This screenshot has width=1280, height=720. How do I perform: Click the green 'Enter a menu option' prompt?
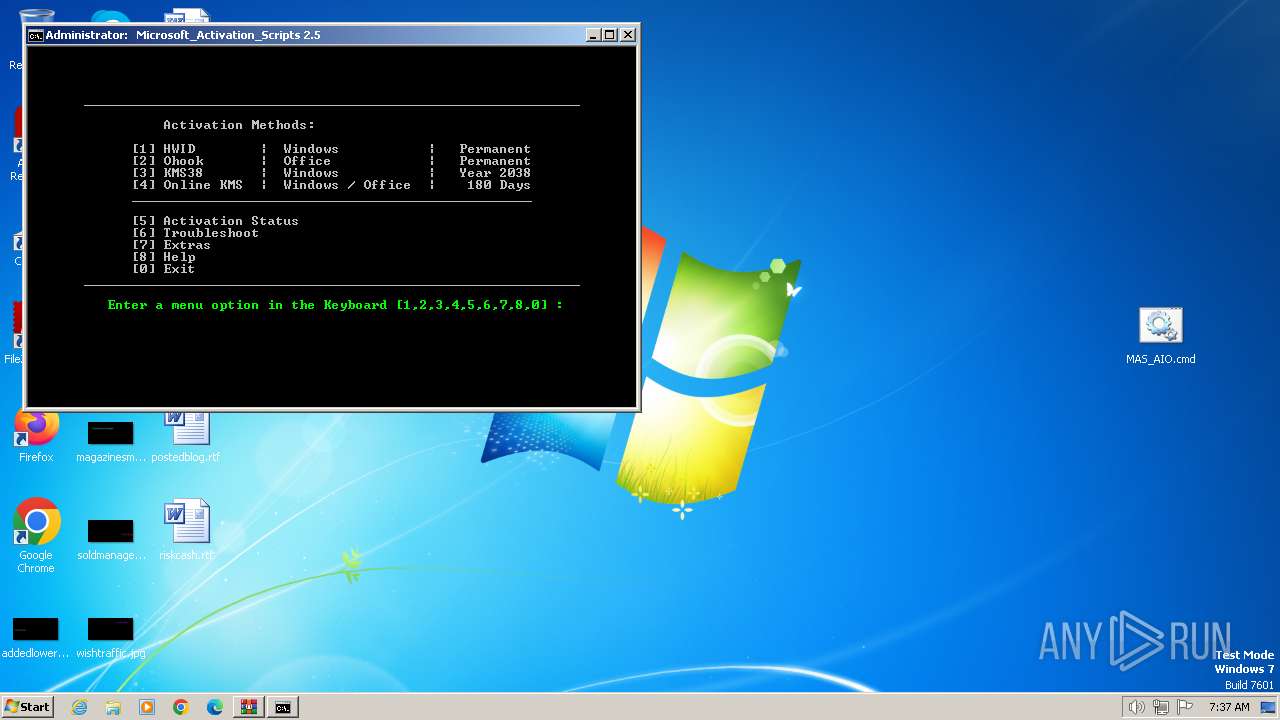tap(335, 305)
